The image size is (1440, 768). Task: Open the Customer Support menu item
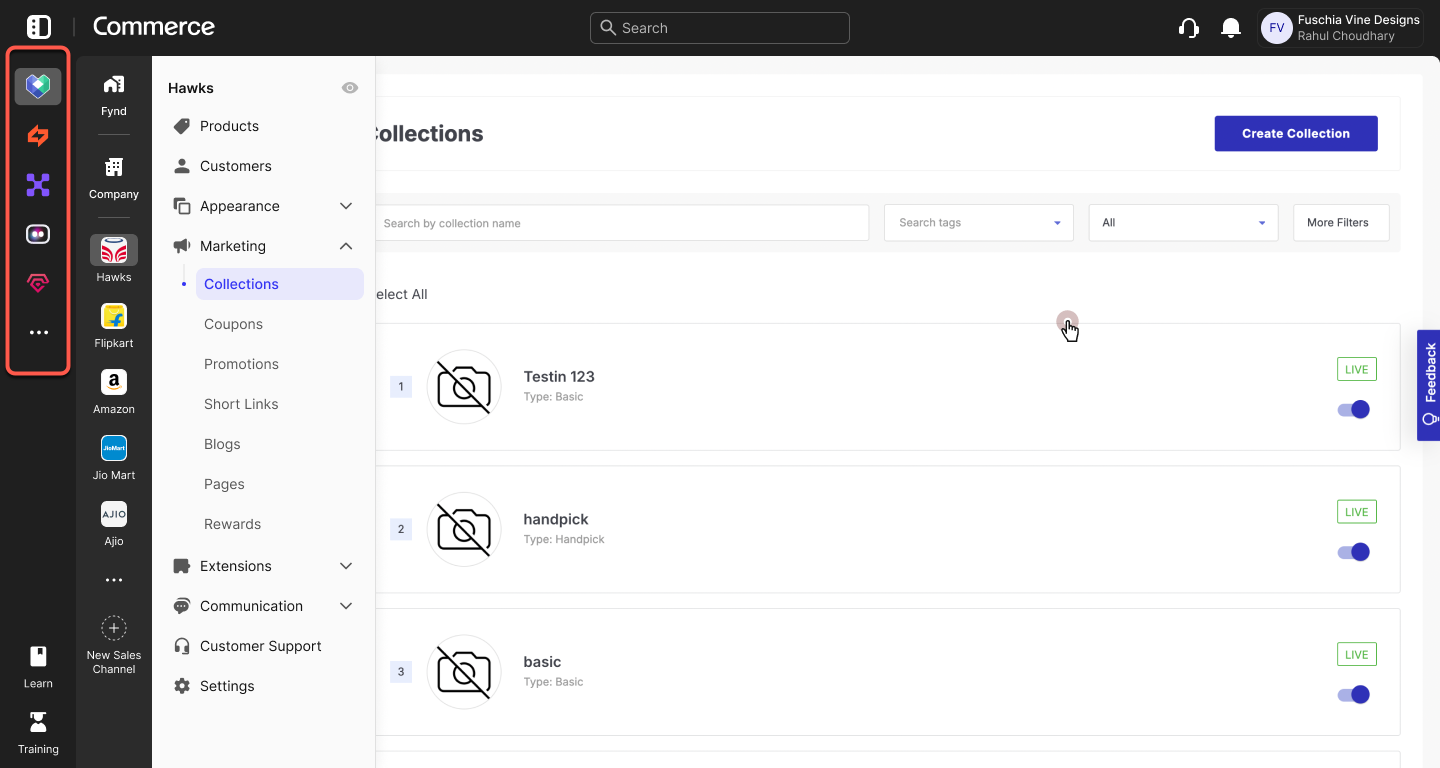(259, 646)
